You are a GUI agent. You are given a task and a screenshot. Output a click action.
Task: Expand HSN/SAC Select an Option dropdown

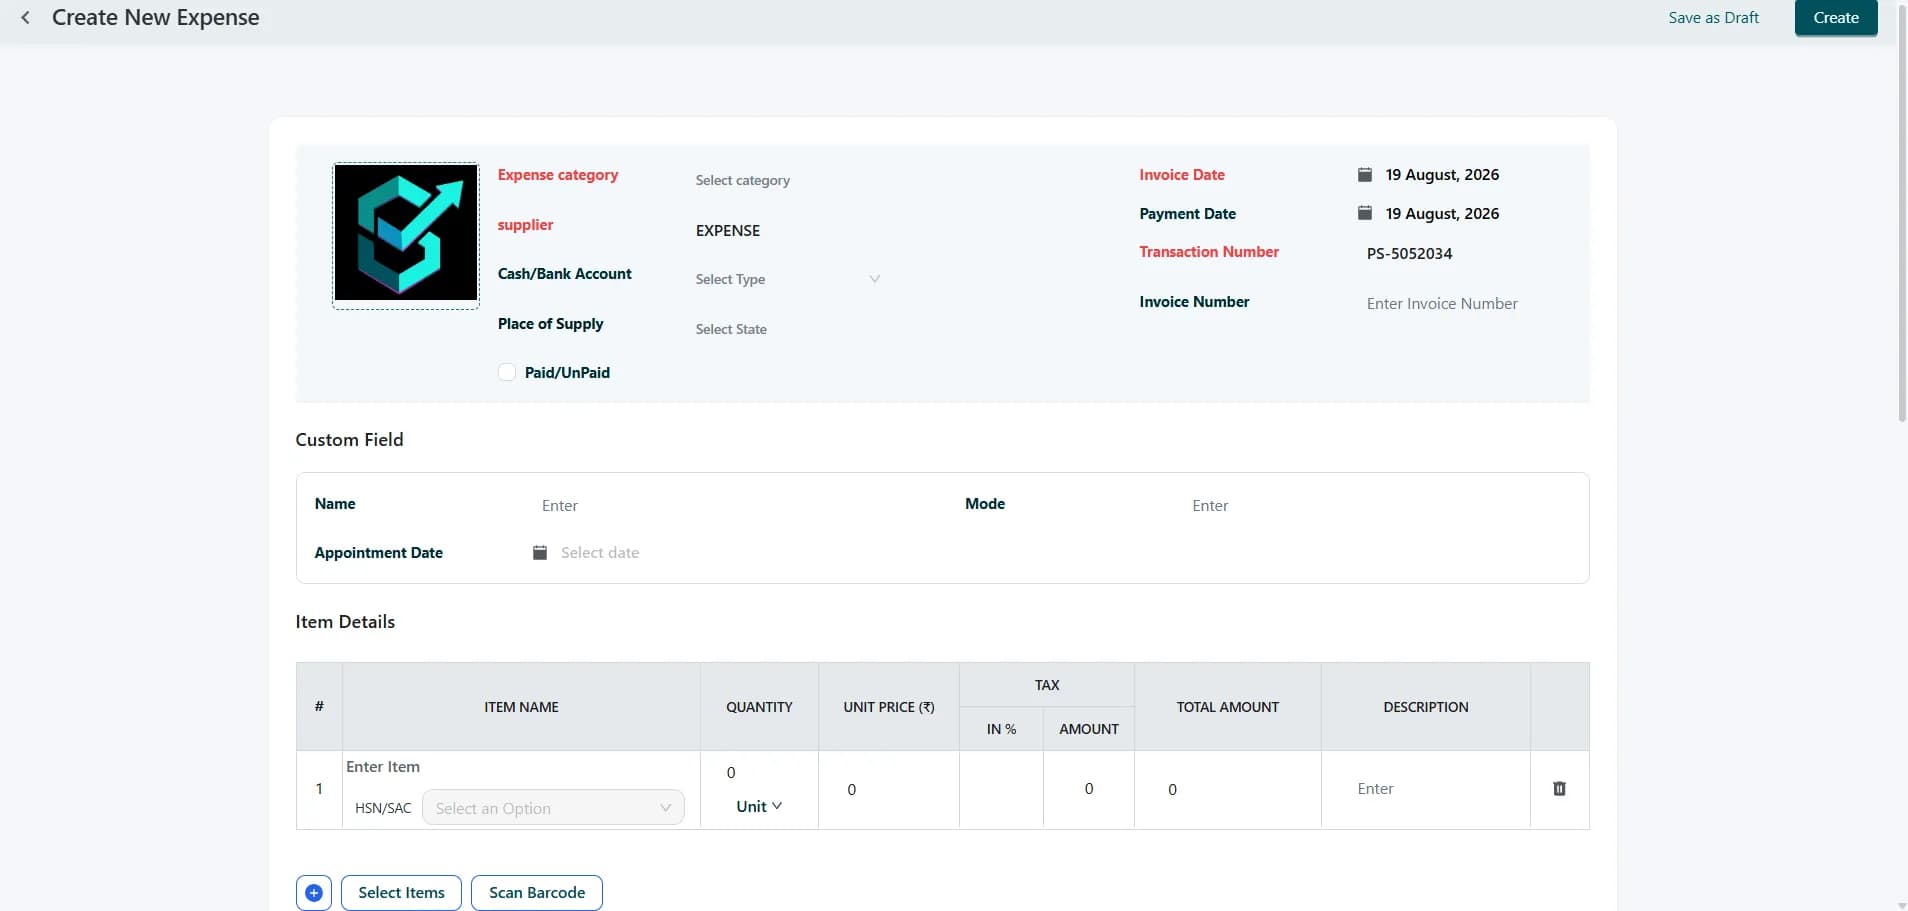coord(553,808)
